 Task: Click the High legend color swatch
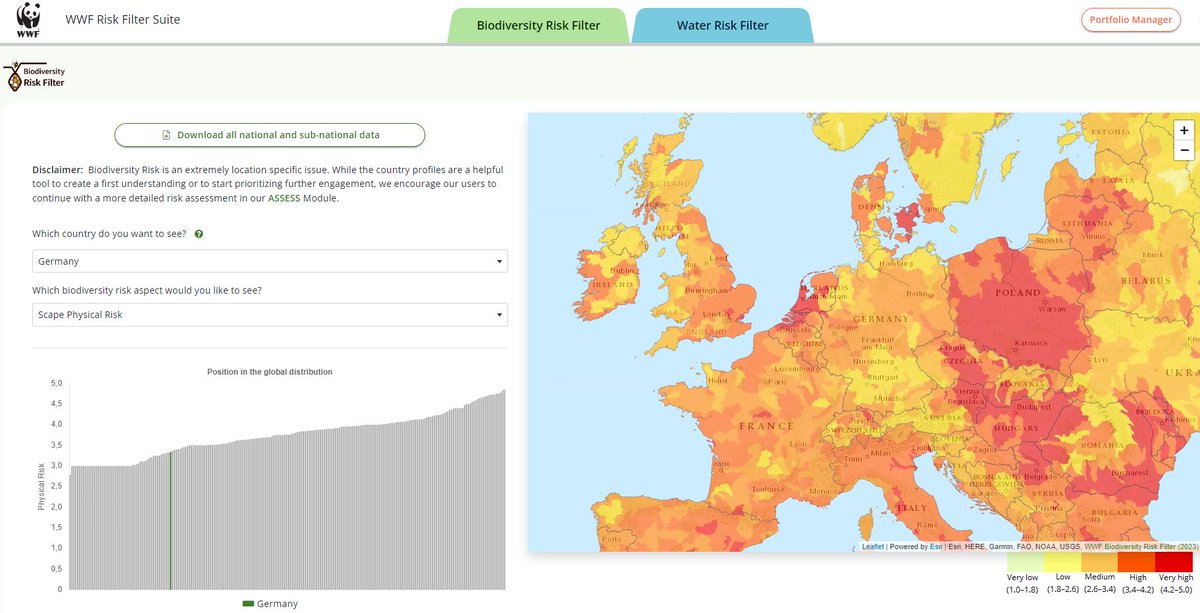[x=1137, y=562]
